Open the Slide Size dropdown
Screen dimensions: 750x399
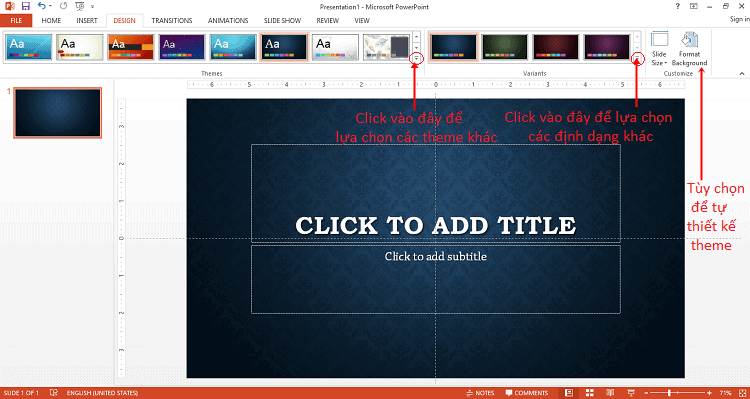(659, 49)
